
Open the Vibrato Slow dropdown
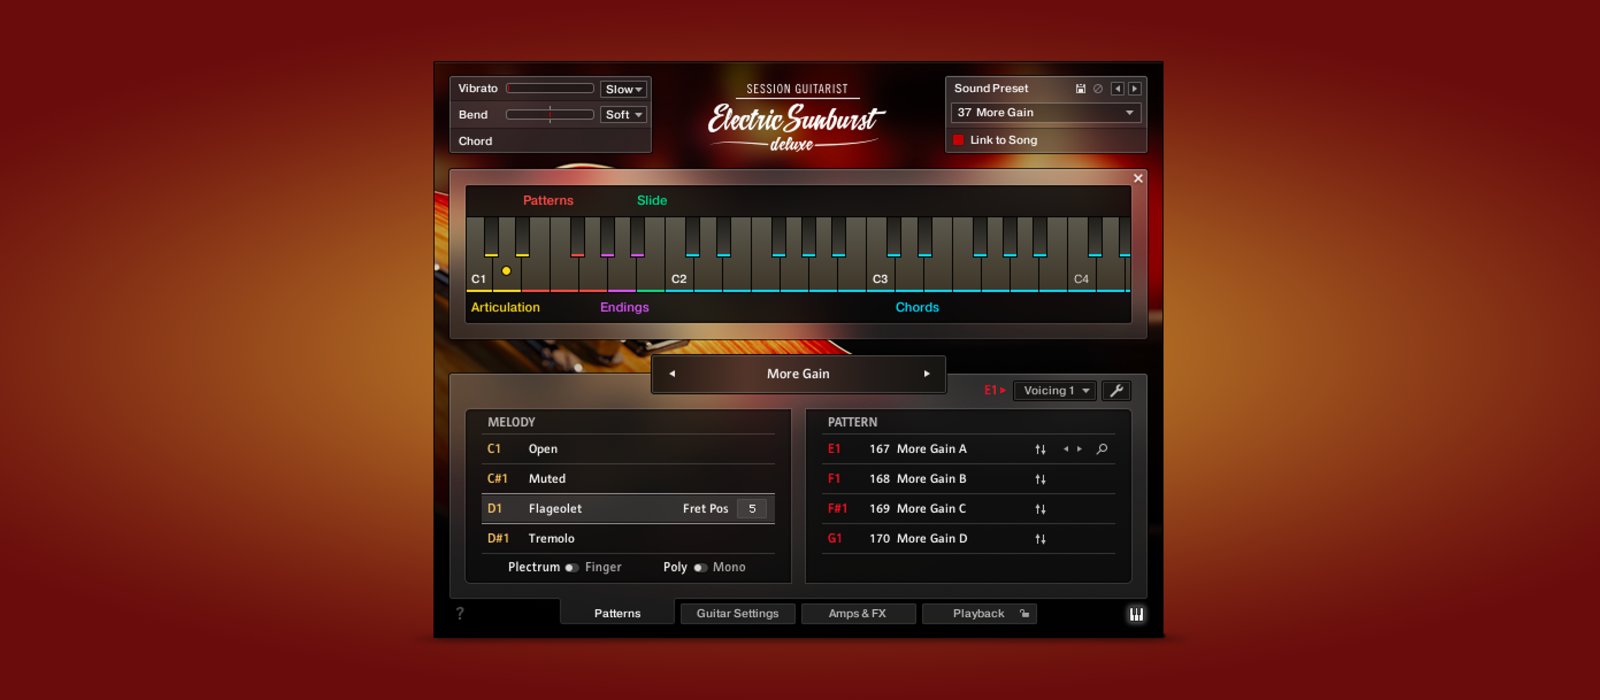coord(623,89)
